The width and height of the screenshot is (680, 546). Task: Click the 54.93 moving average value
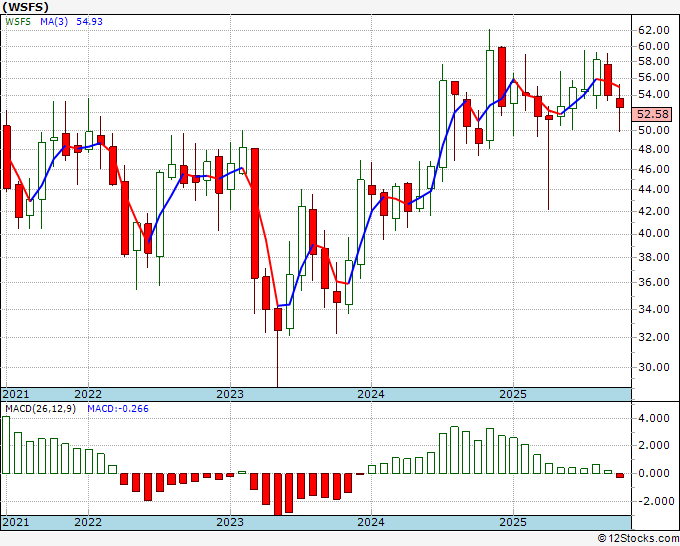(89, 22)
